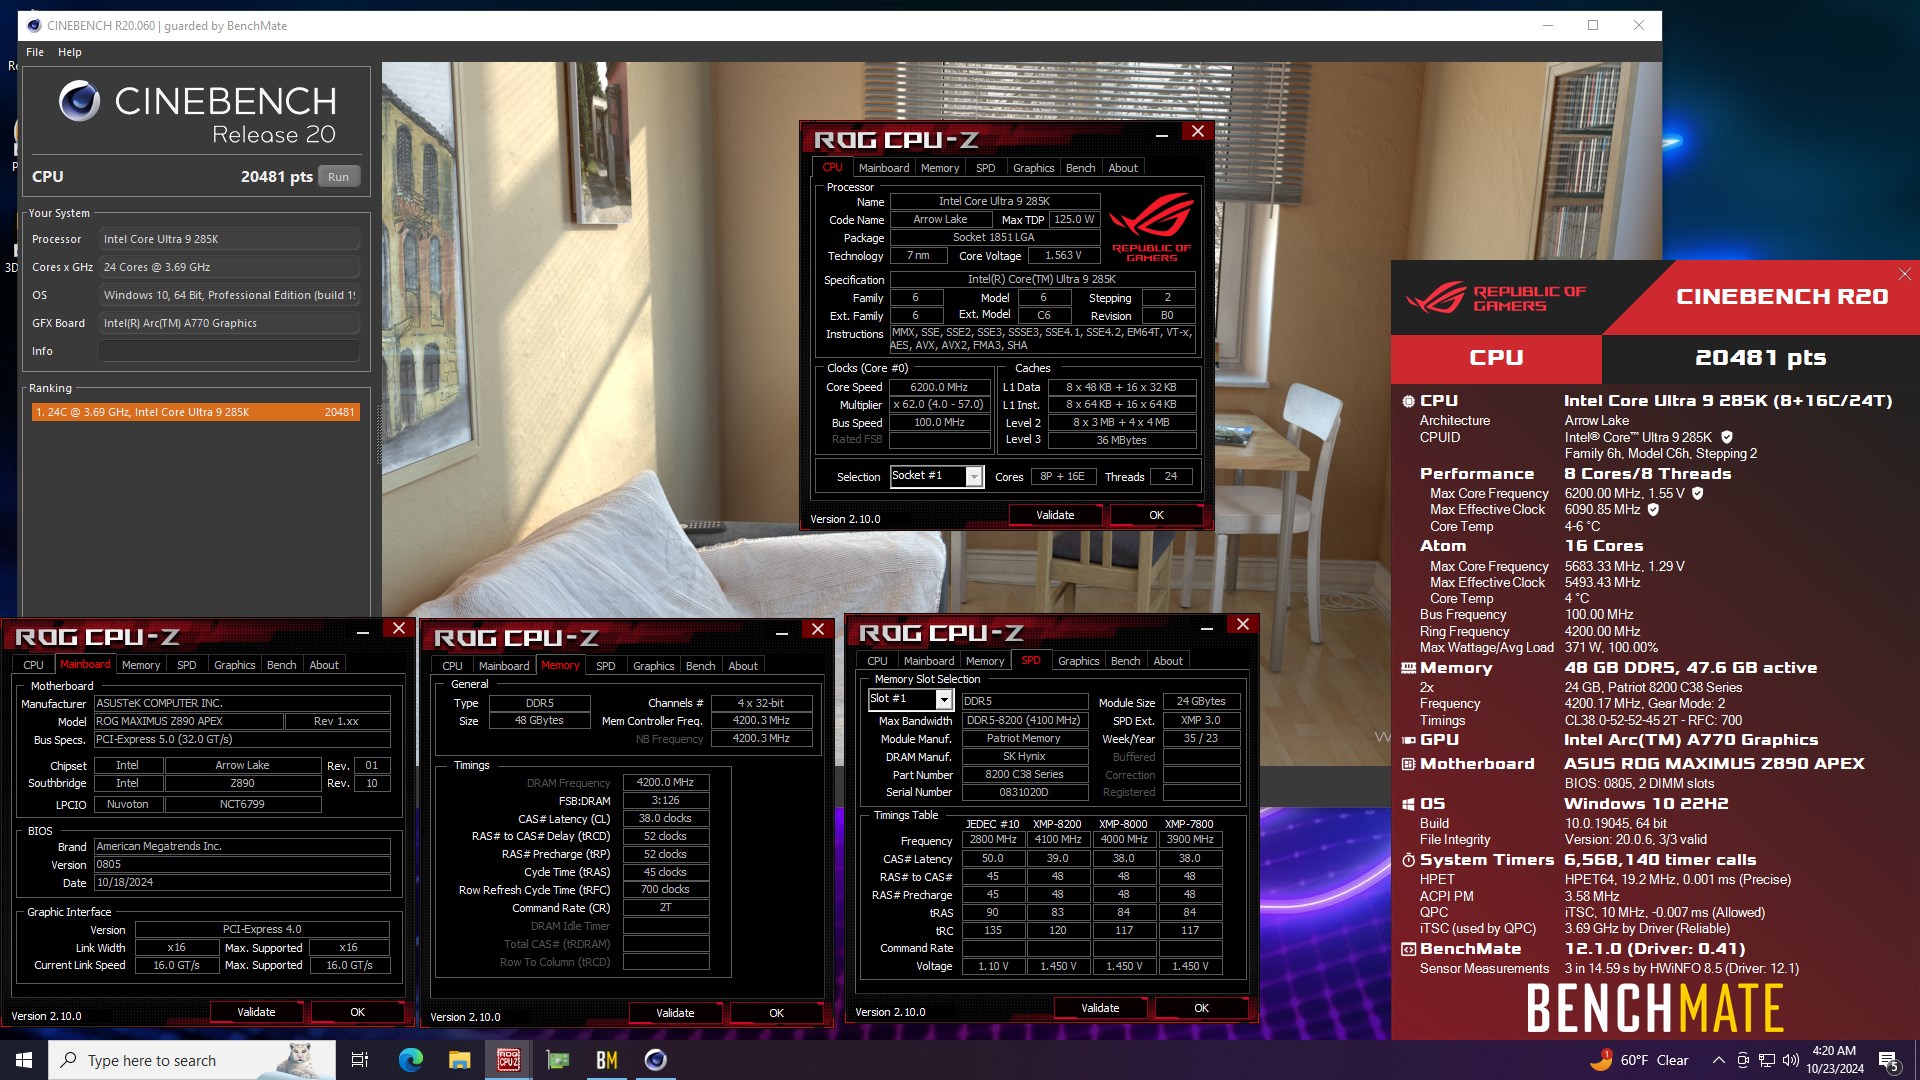Click the Cinebench logo icon
The image size is (1920, 1080).
click(79, 101)
